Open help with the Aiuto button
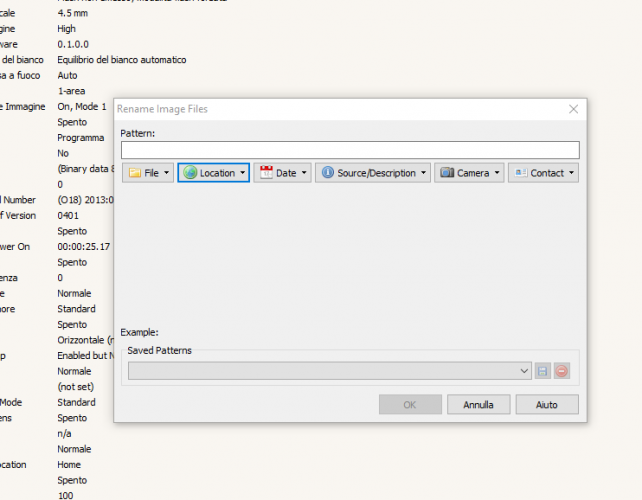The image size is (642, 500). click(x=547, y=405)
